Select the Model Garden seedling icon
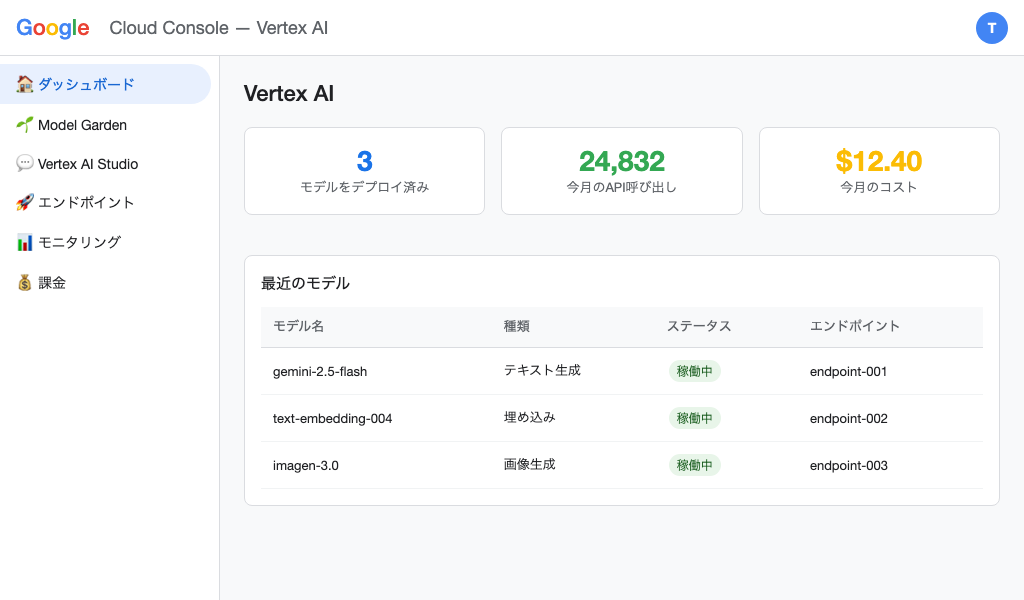The width and height of the screenshot is (1024, 600). [x=25, y=124]
